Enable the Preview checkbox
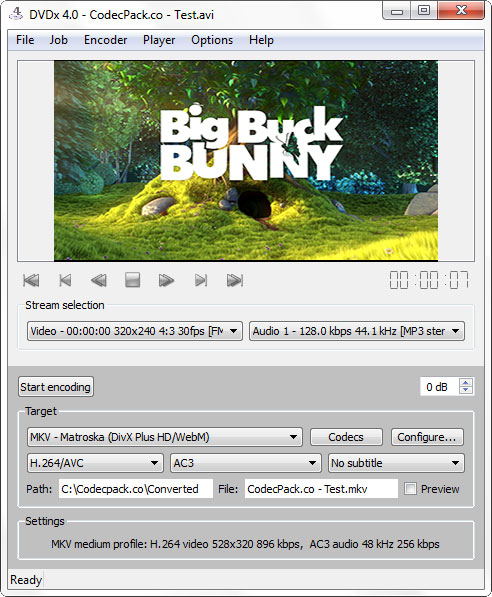The height and width of the screenshot is (597, 492). click(x=410, y=488)
